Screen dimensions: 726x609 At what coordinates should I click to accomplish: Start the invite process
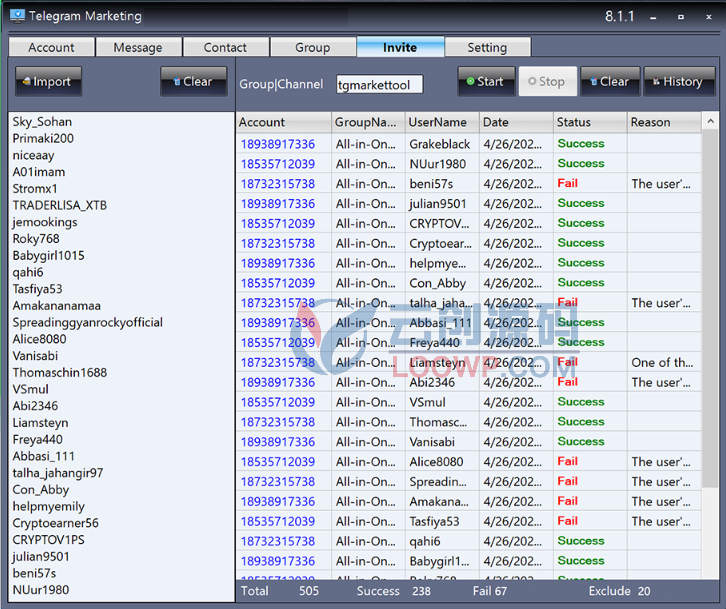486,82
